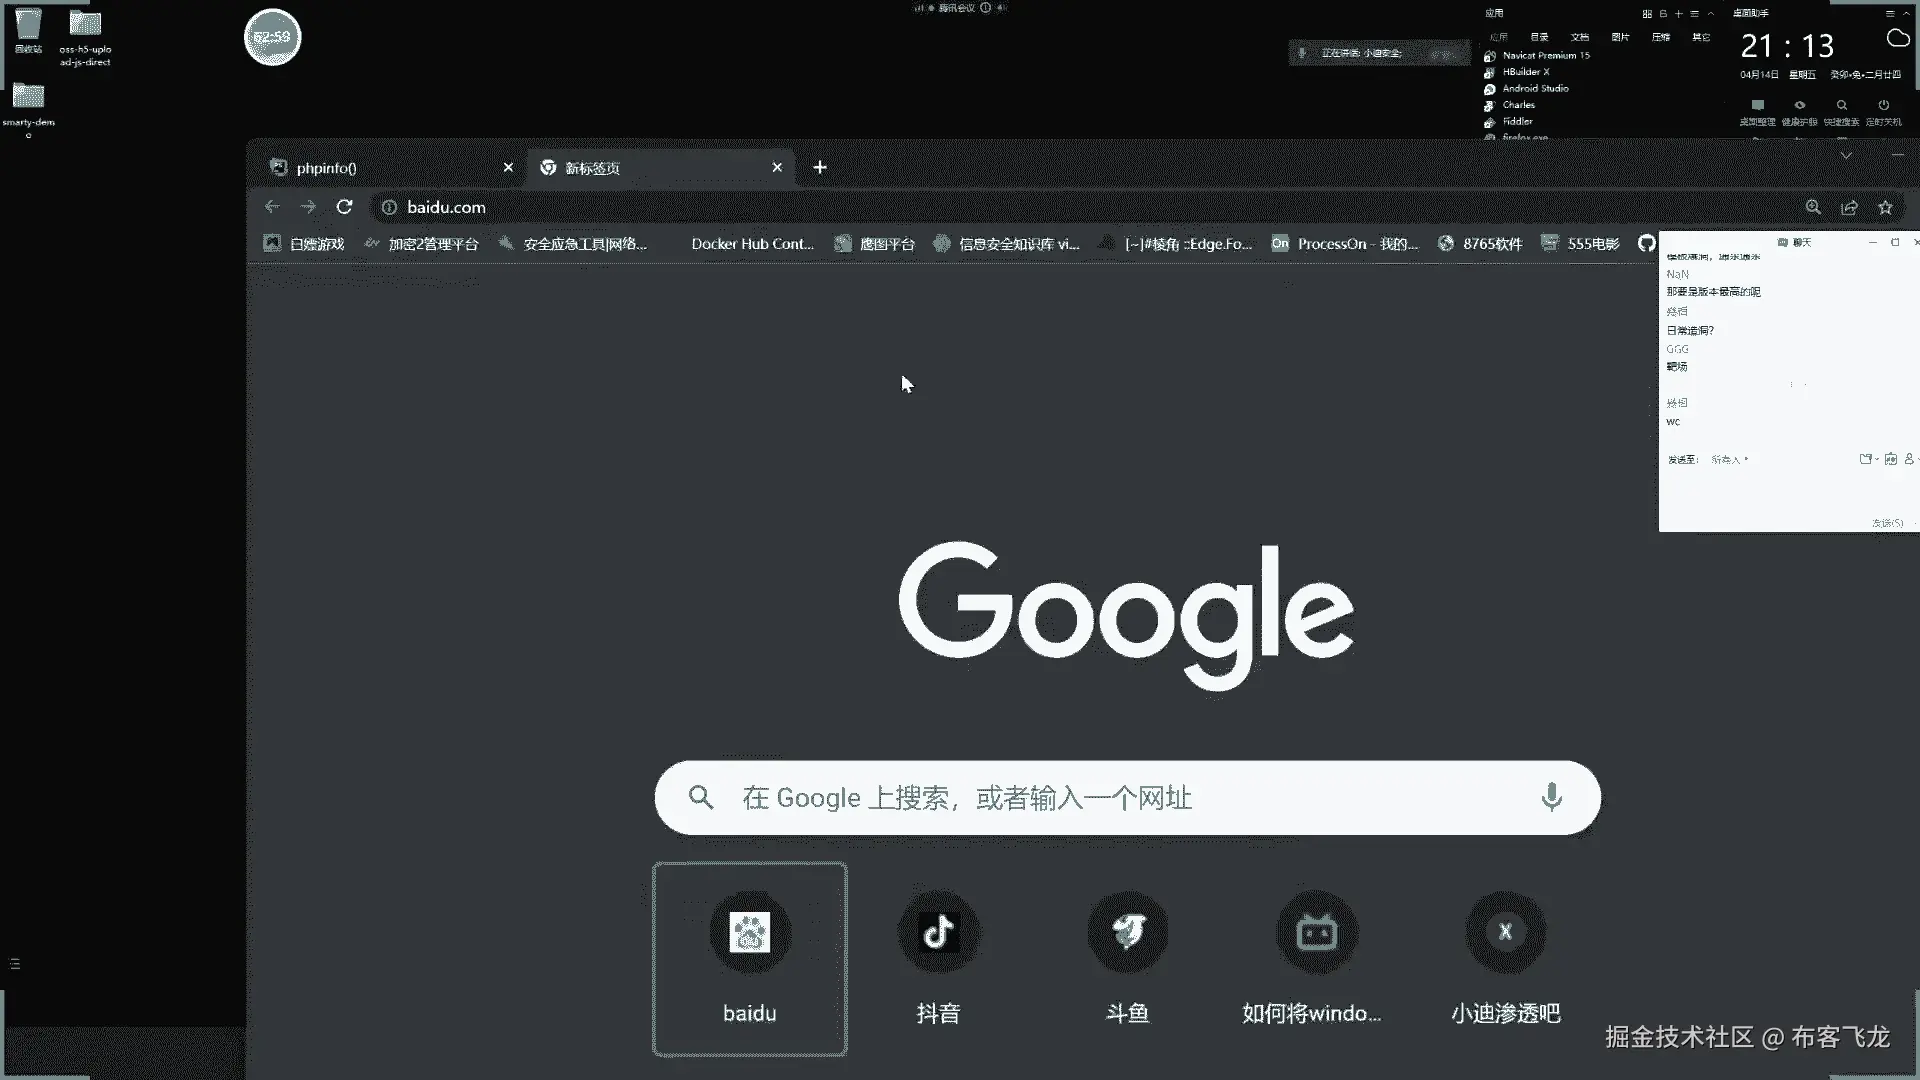The height and width of the screenshot is (1080, 1920).
Task: Collapse the 桌面助手 panel with its chevron
Action: pos(1906,14)
